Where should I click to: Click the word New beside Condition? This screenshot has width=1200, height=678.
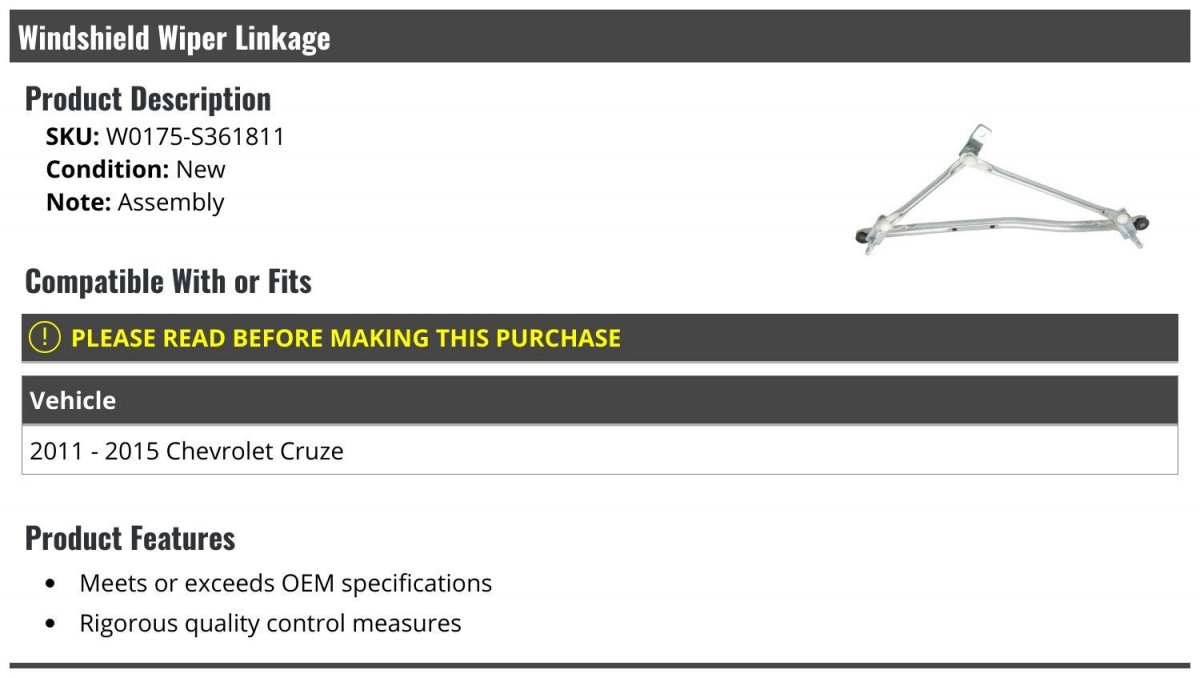201,169
